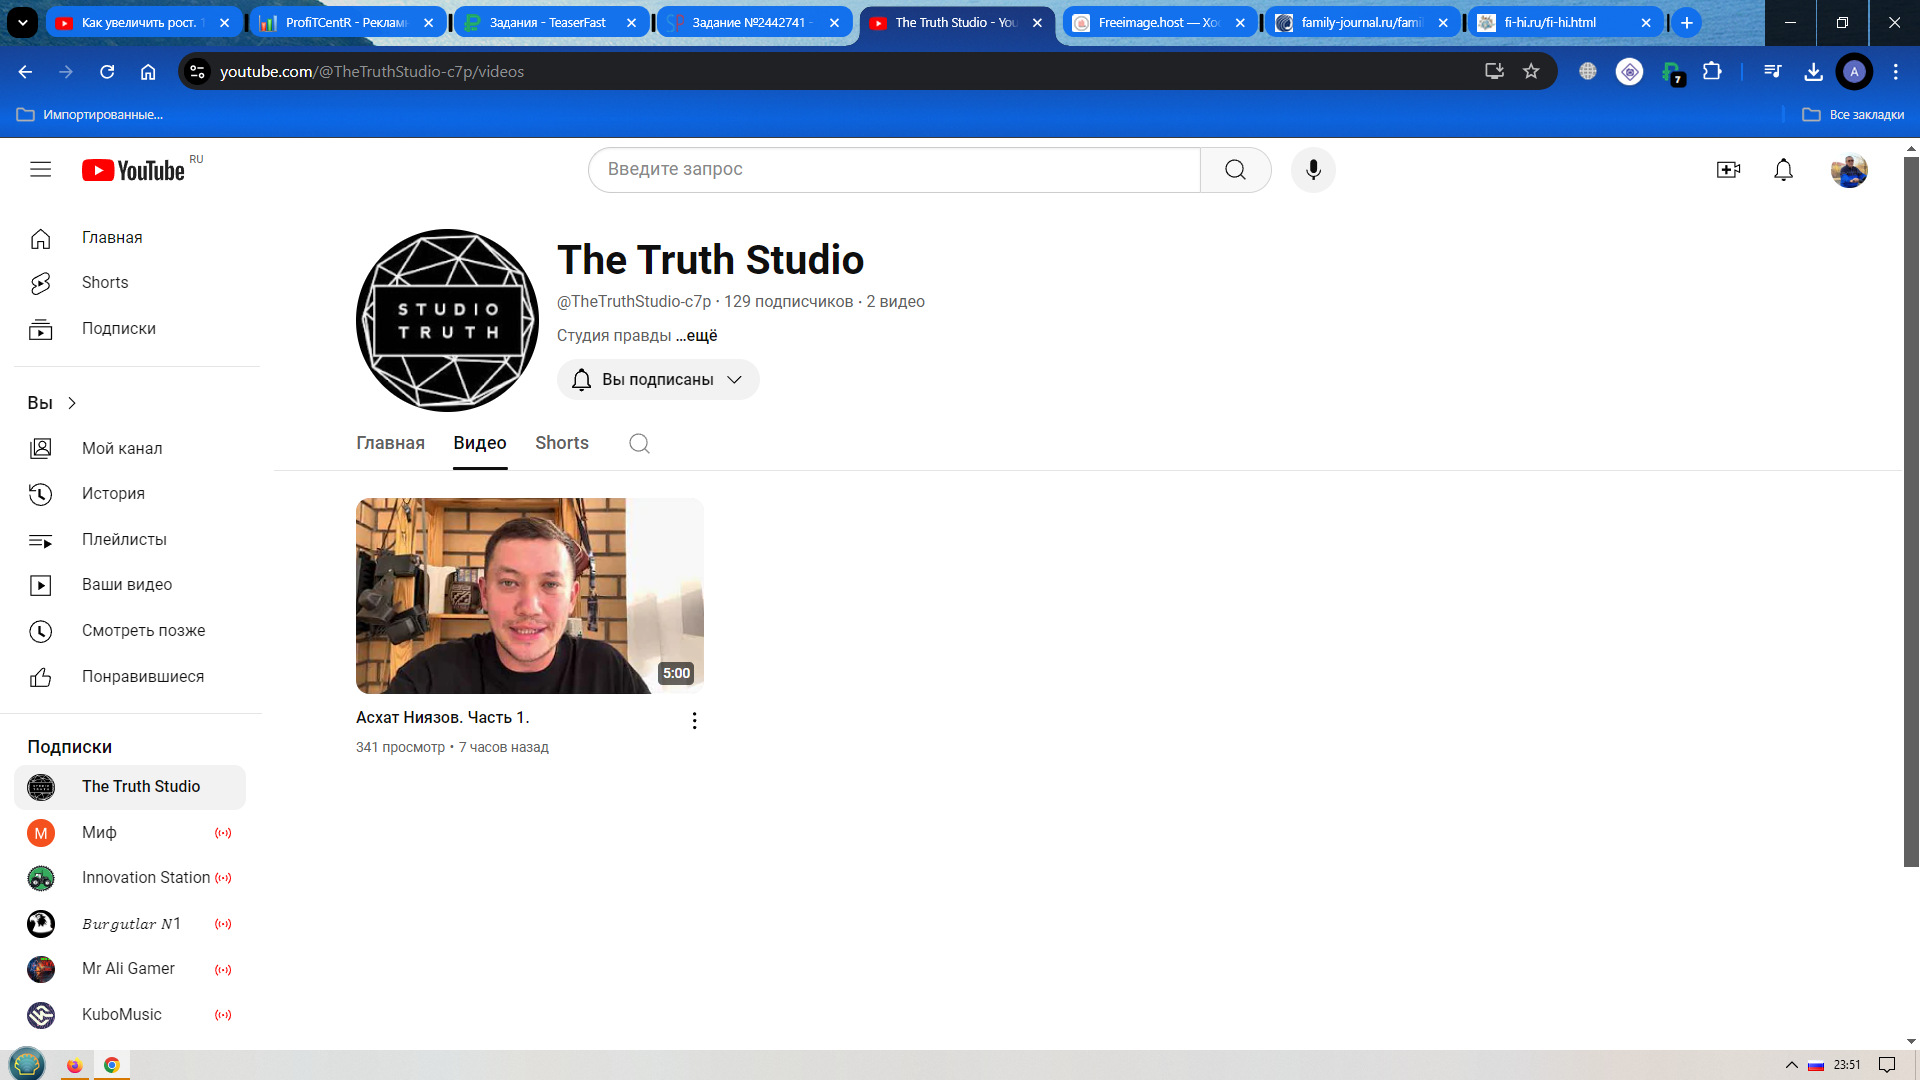This screenshot has height=1080, width=1920.
Task: Open video options three-dot menu
Action: click(x=694, y=721)
